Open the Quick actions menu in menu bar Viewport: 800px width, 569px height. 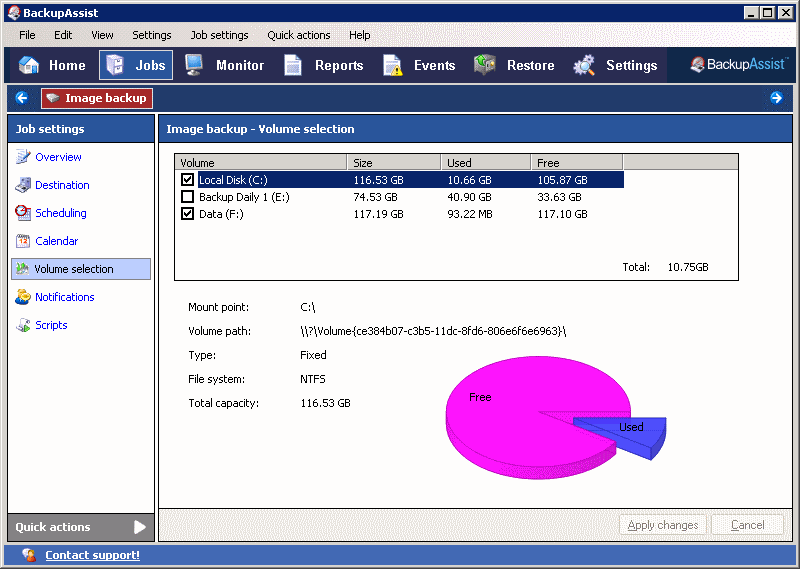pos(298,35)
